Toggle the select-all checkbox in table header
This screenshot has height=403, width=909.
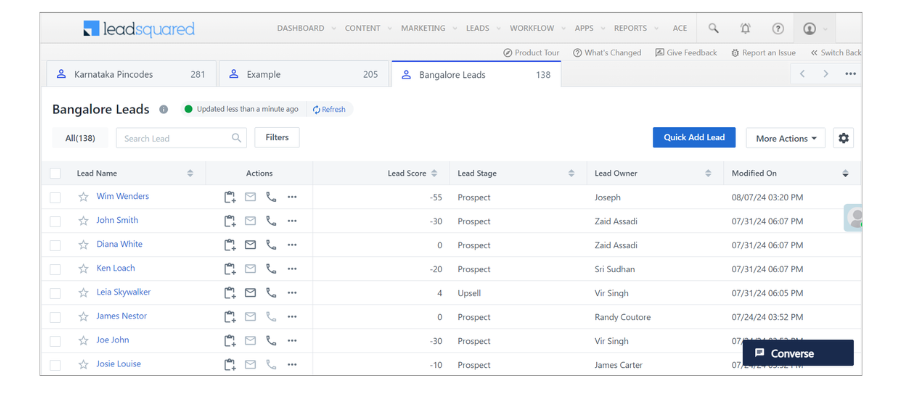point(56,174)
